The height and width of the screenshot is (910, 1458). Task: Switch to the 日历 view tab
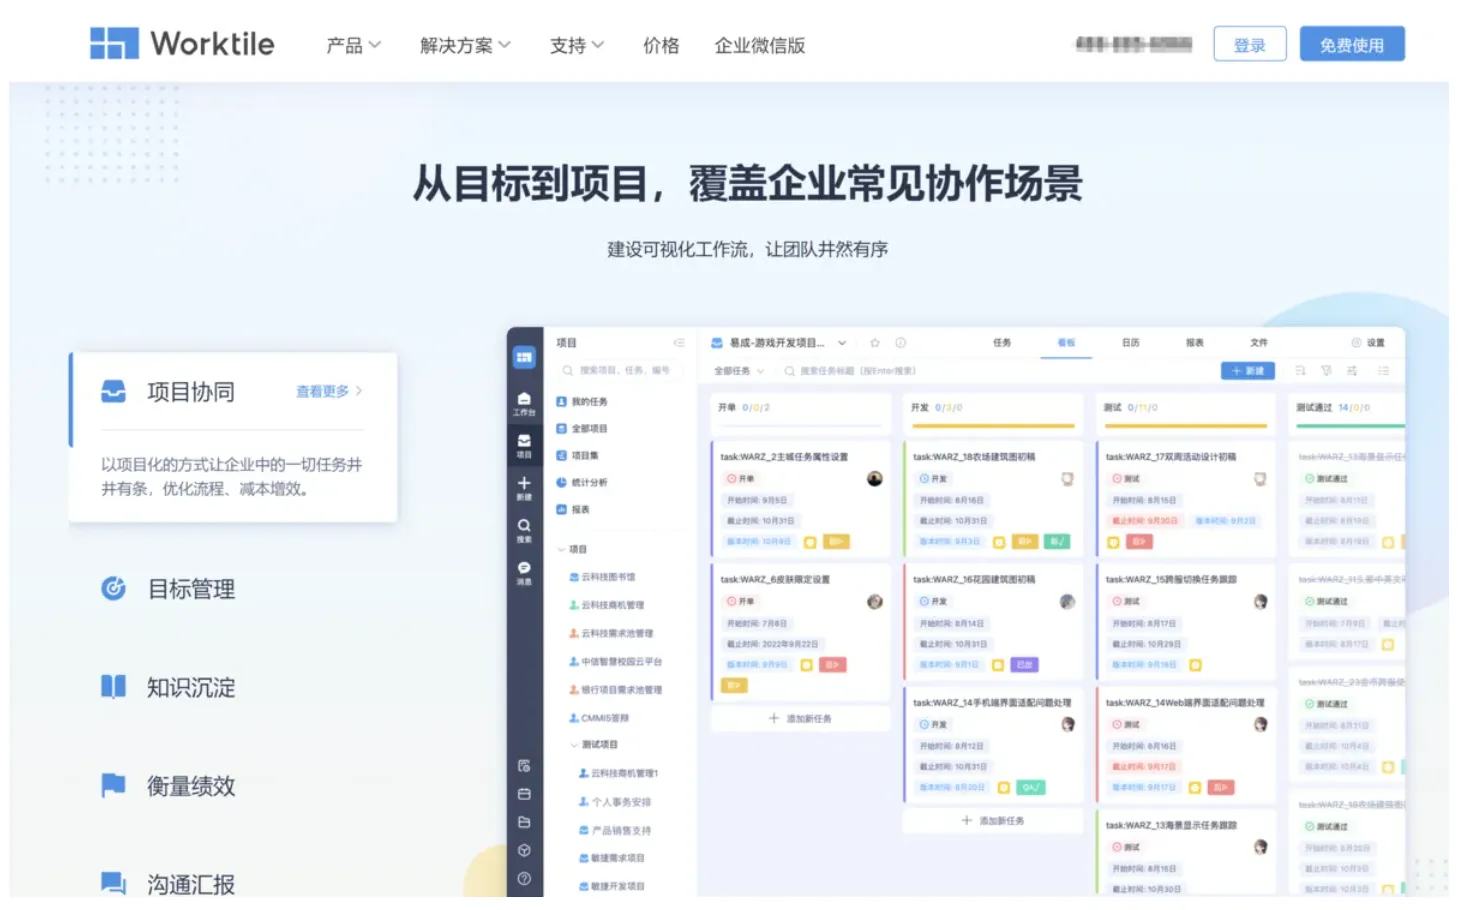tap(1130, 342)
